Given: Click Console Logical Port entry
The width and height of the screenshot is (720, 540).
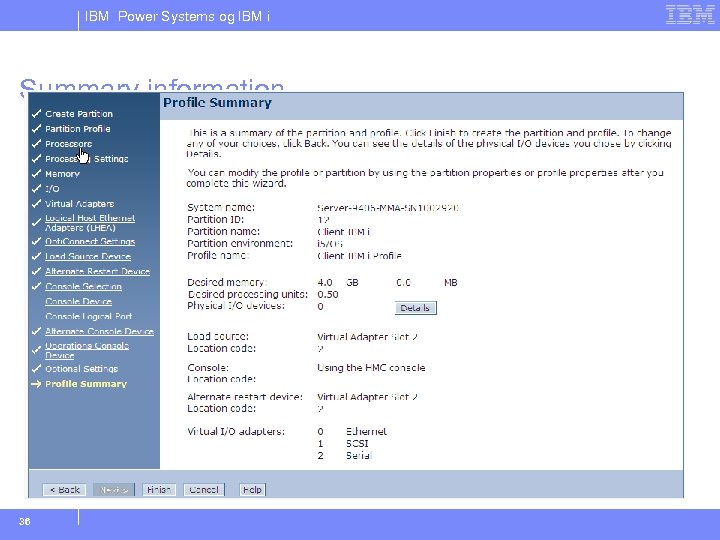Looking at the screenshot, I should point(89,316).
